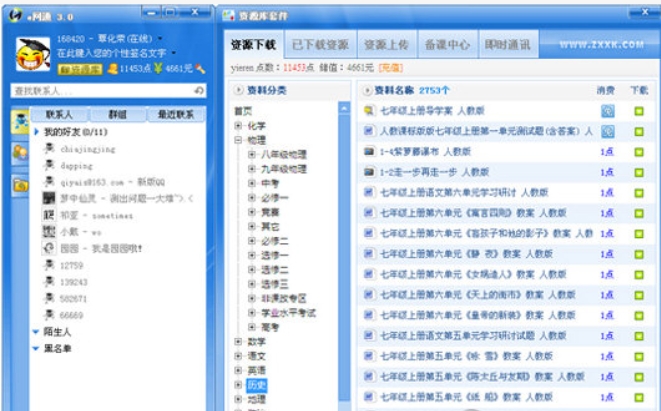Viewport: 661px width, 411px height.
Task: Click the green download icon for 《静夜》教案
Action: 639,254
